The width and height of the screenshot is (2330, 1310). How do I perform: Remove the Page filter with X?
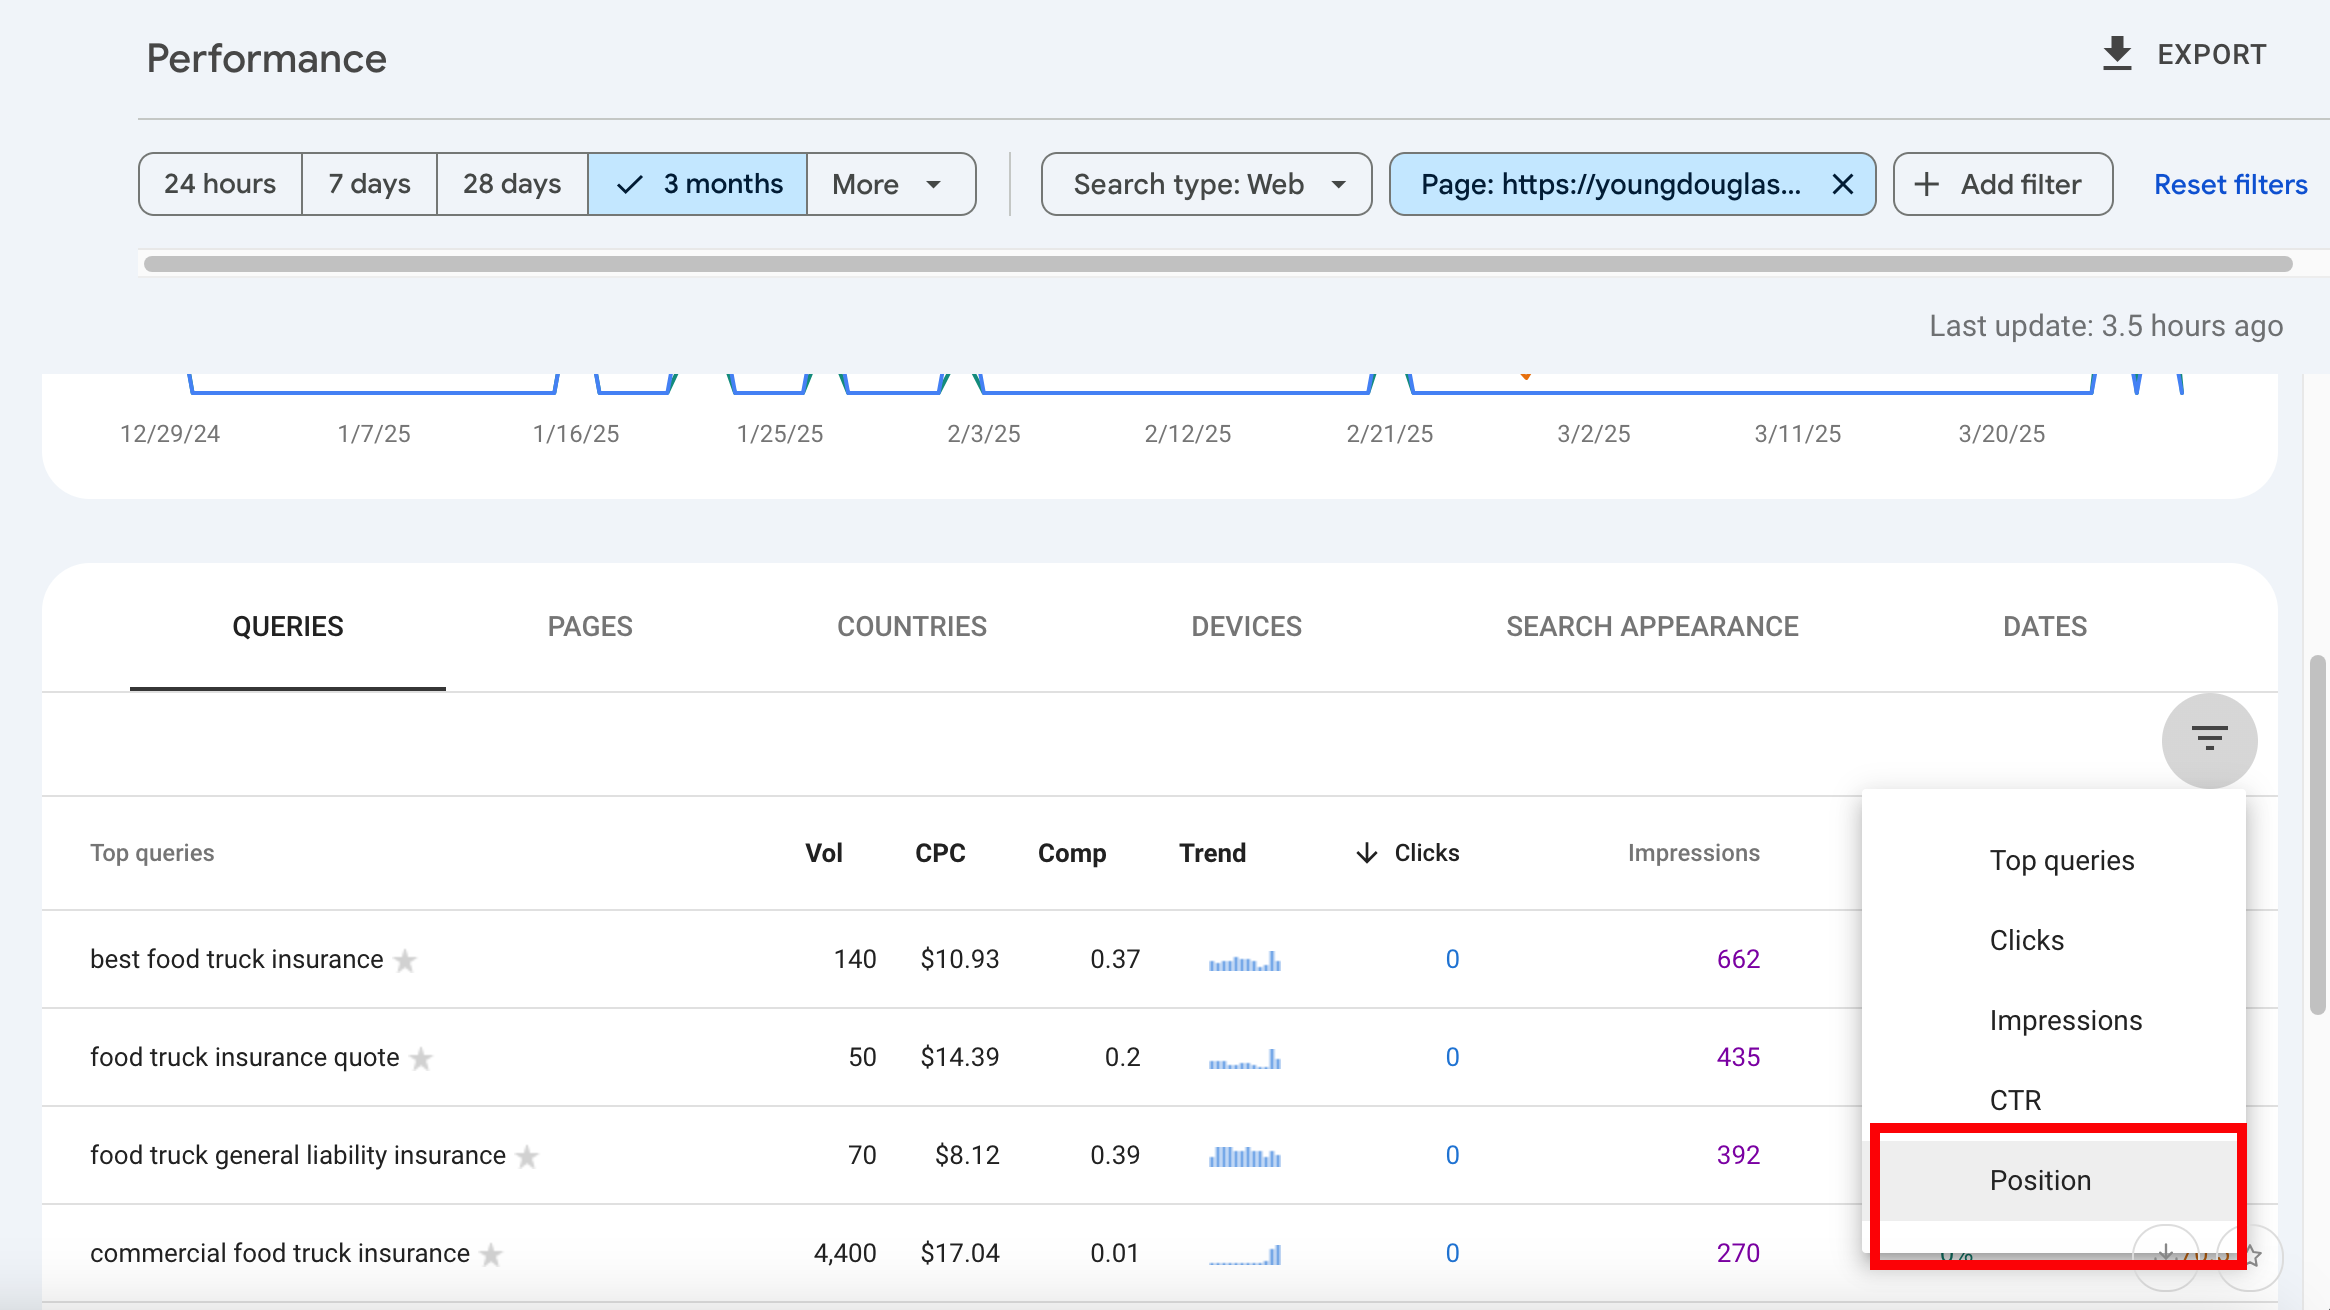point(1842,184)
